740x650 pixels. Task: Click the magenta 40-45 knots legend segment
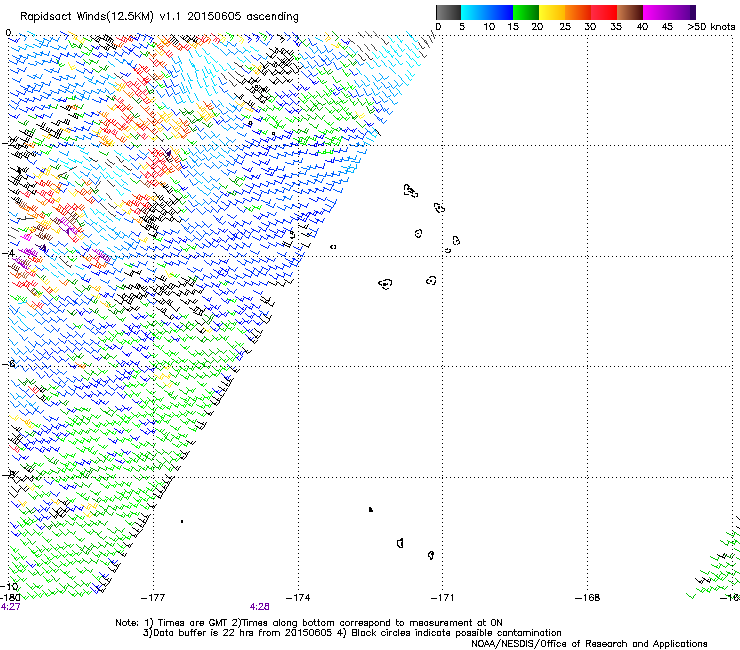click(656, 12)
